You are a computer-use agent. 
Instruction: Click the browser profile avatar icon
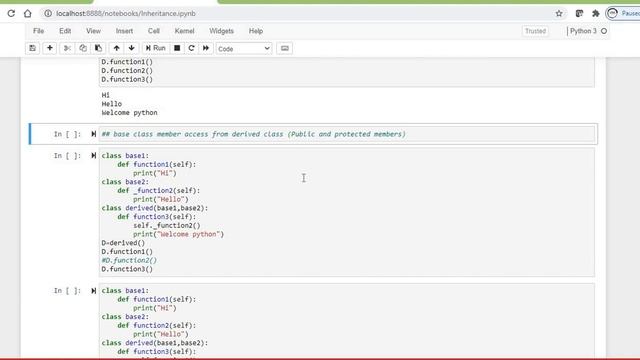point(612,13)
